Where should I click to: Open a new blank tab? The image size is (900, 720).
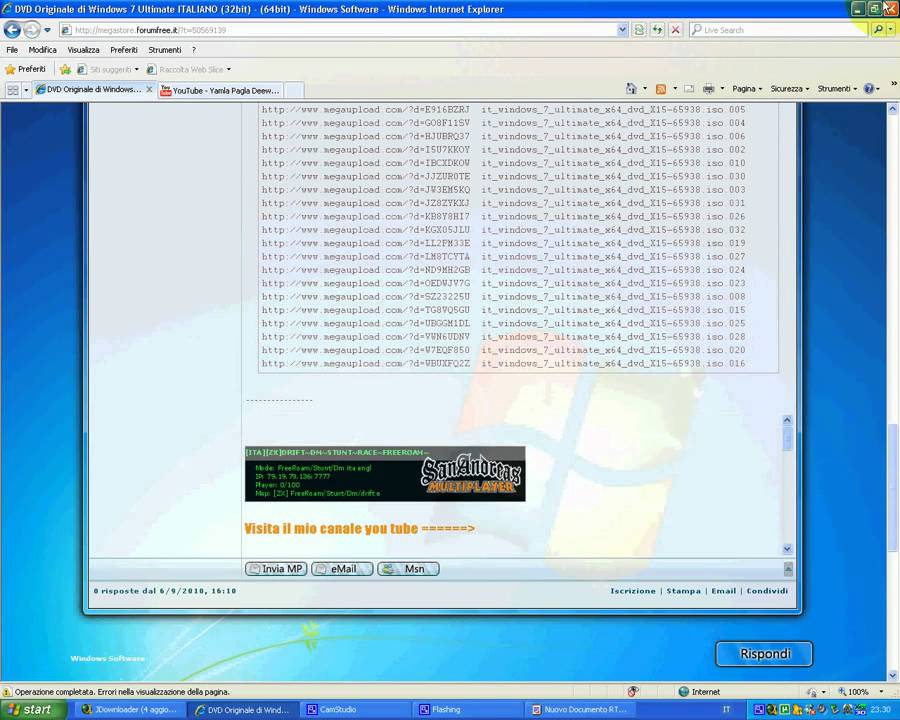click(294, 91)
